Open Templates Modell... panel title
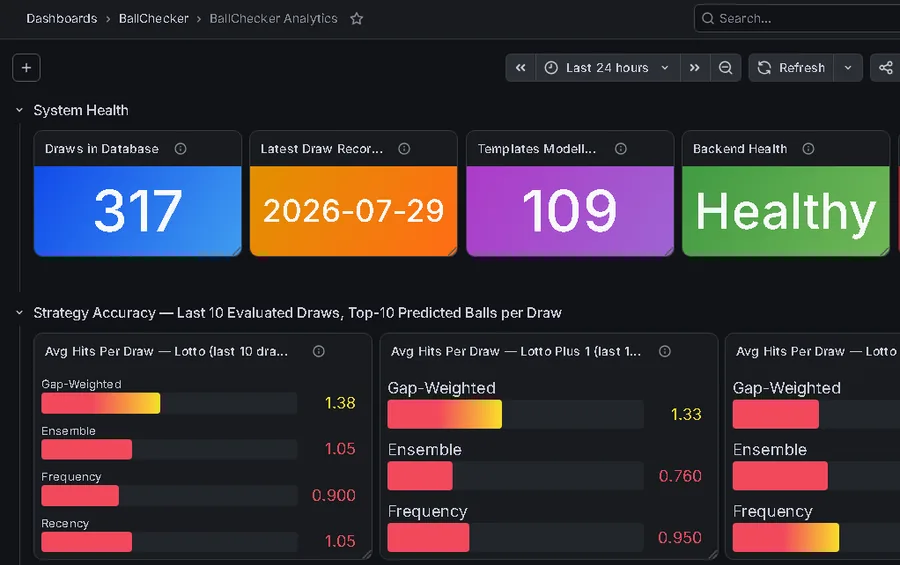 (537, 149)
